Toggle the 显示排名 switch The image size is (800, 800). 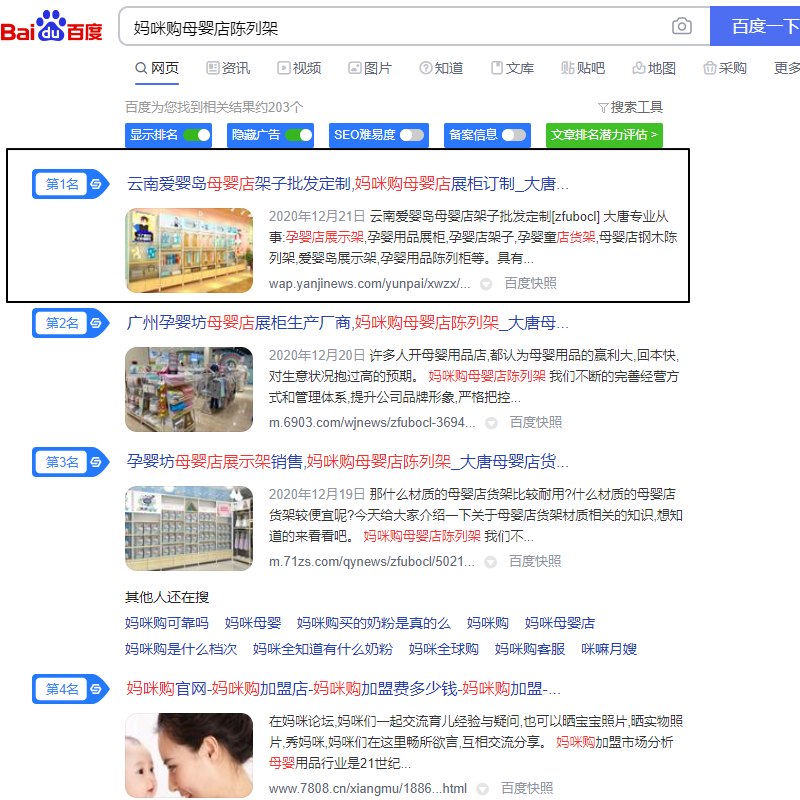pos(197,135)
